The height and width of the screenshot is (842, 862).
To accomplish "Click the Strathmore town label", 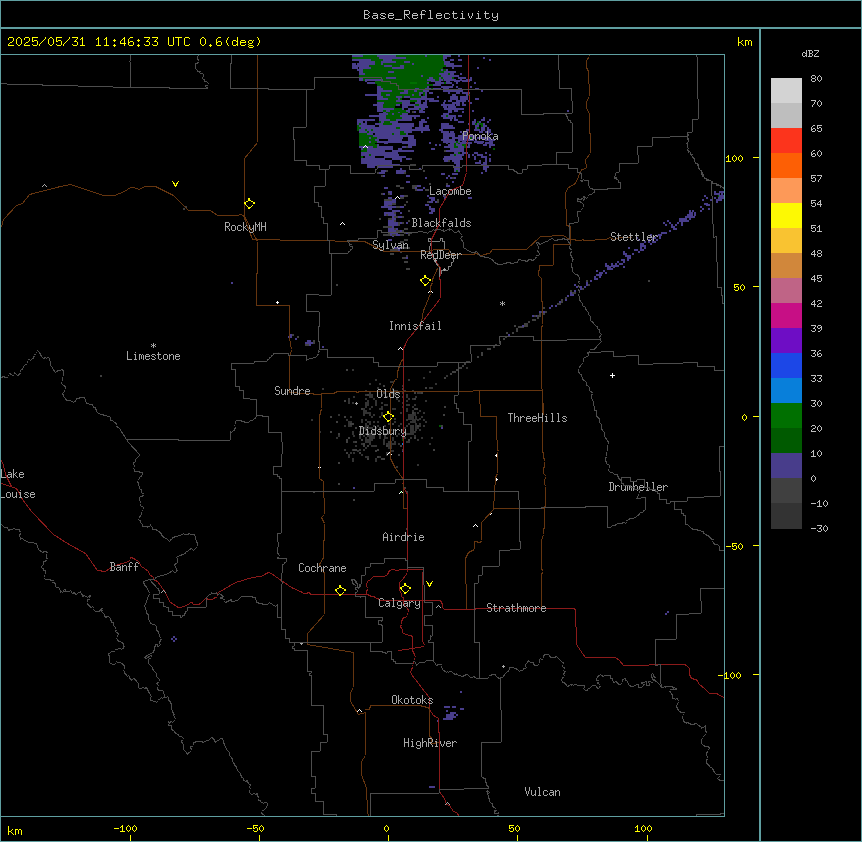I will tap(516, 608).
